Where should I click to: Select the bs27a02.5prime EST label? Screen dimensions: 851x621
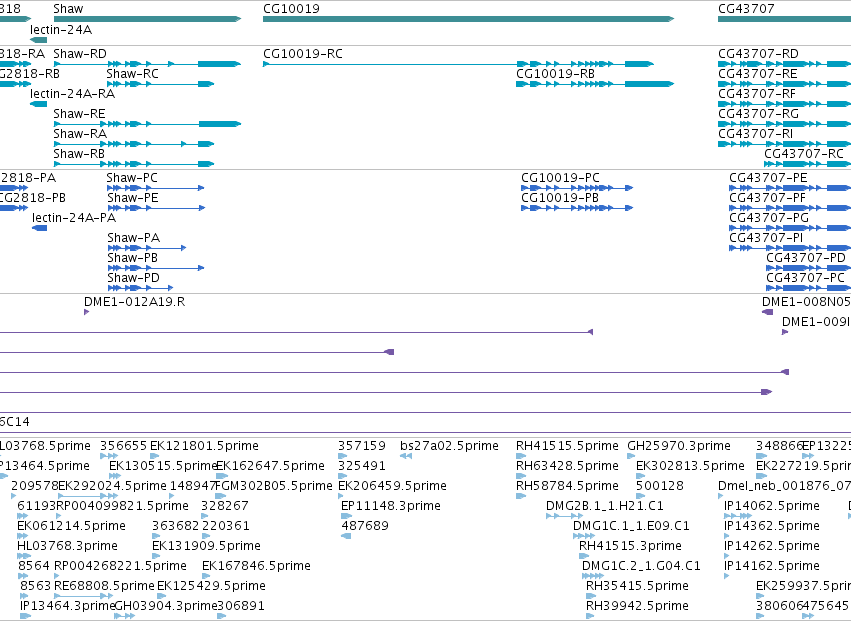[x=449, y=446]
